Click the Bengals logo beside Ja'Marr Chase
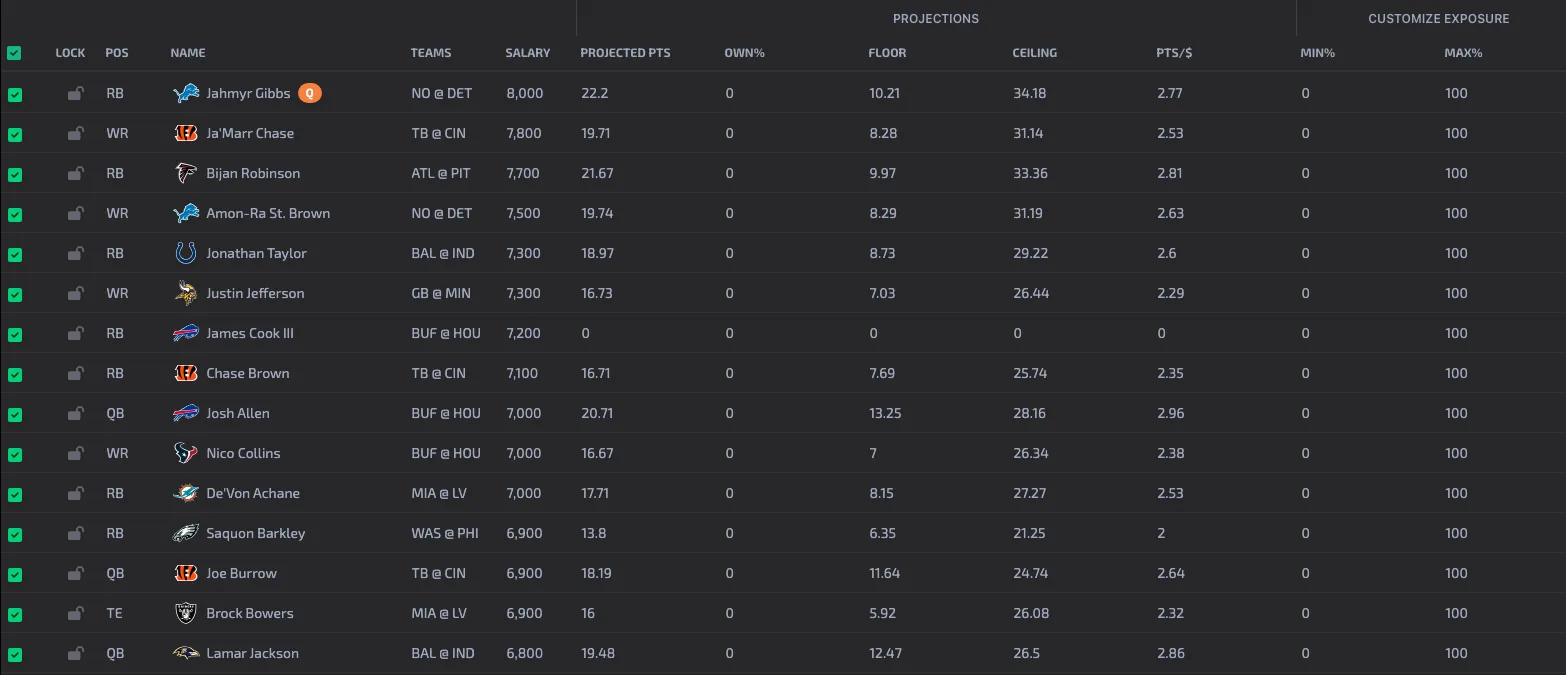 pyautogui.click(x=186, y=133)
